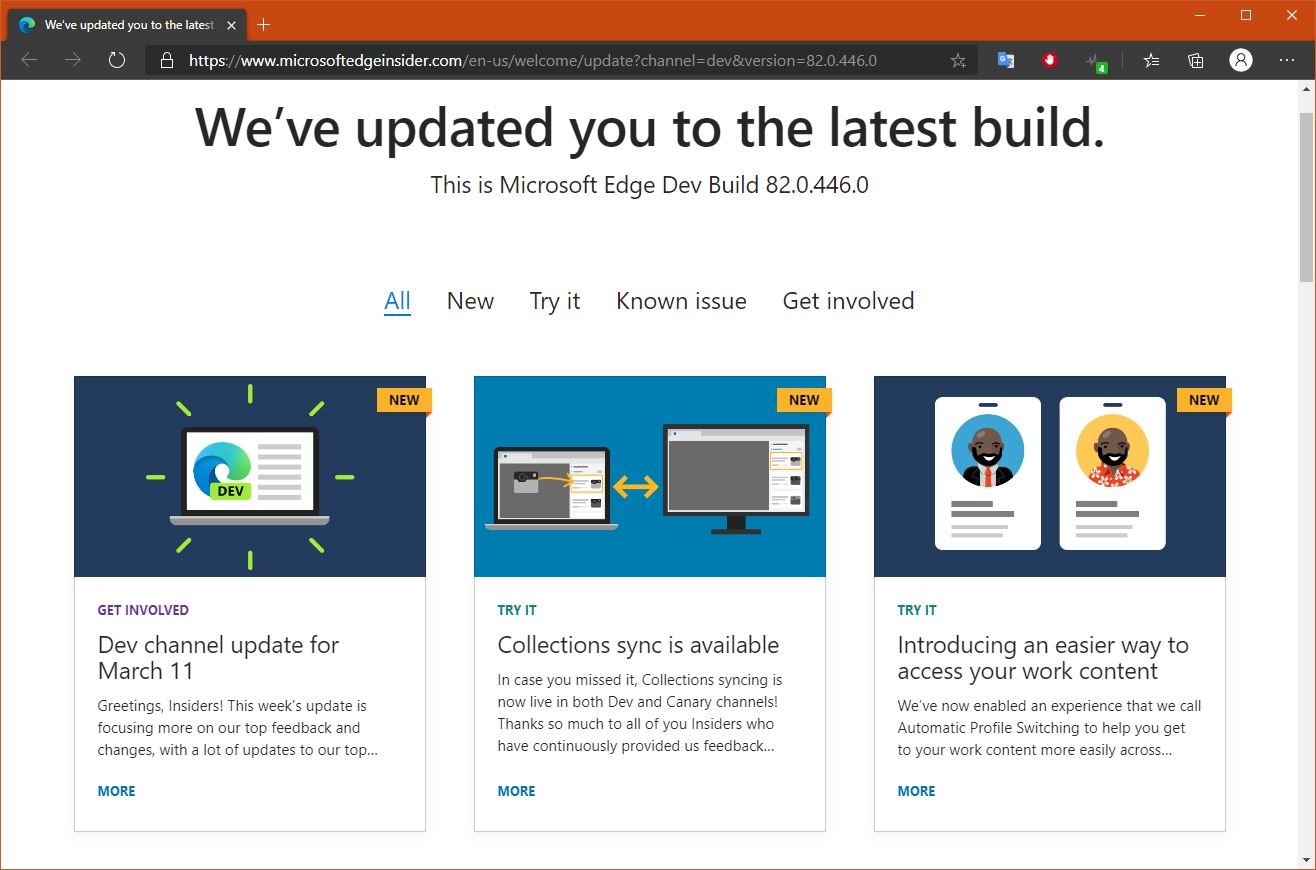
Task: Click the Collections sync devices thumbnail
Action: coord(650,476)
